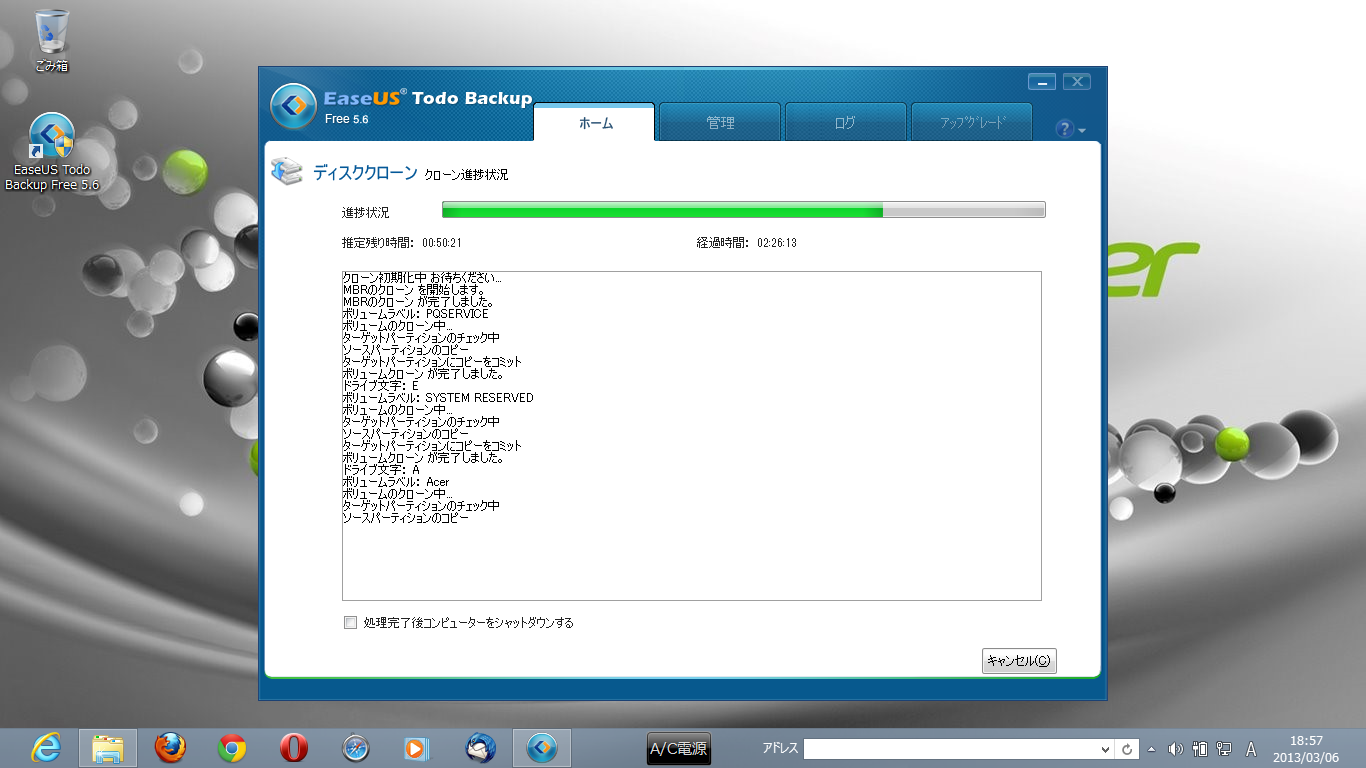The width and height of the screenshot is (1366, 768).
Task: Launch Safari from the taskbar
Action: click(356, 748)
